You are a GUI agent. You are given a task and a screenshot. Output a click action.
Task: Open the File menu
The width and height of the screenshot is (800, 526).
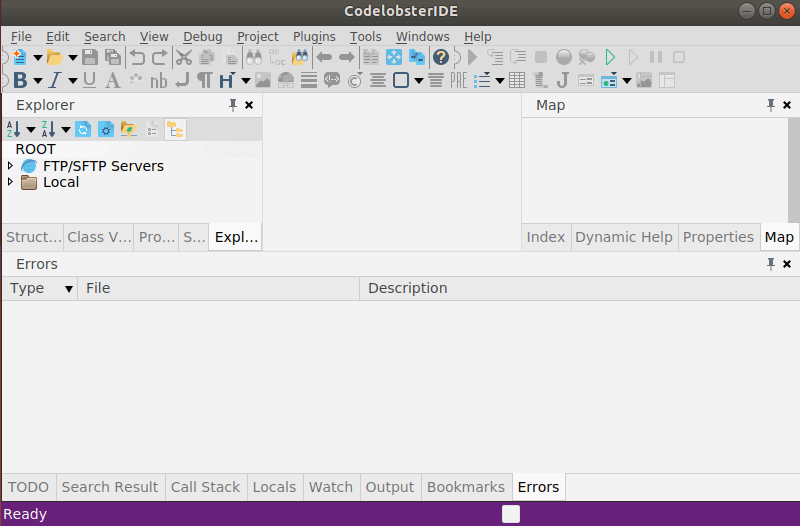click(21, 37)
